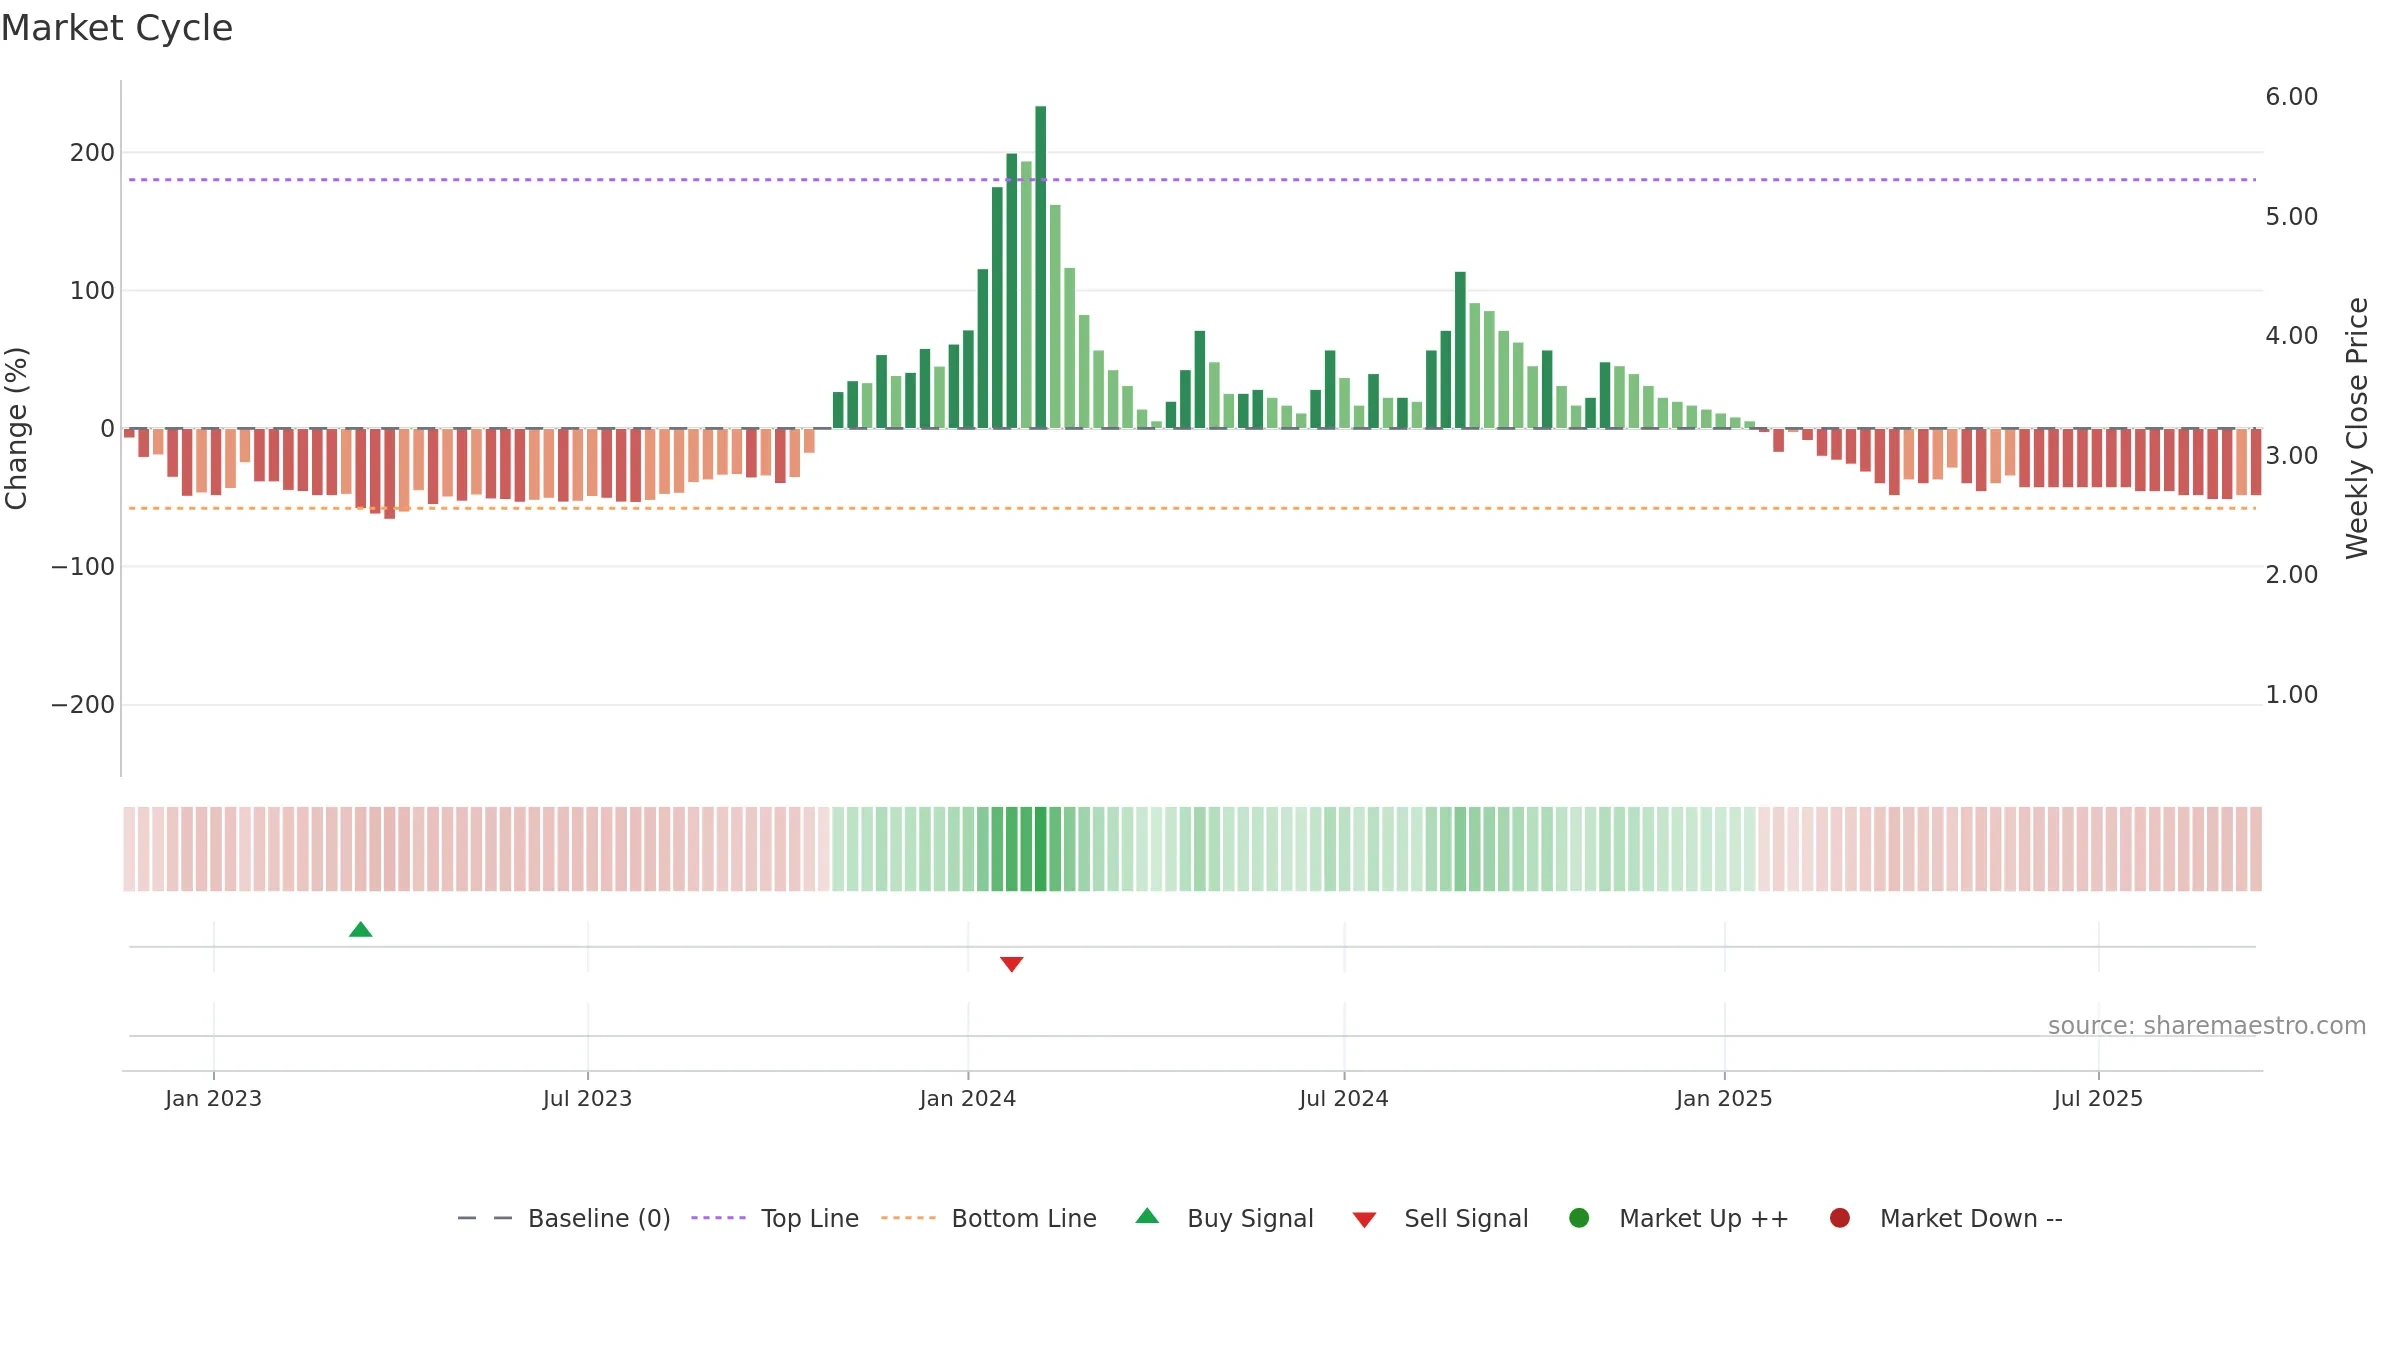Click the 3.00 price tick label
Screen dimensions: 2400x1350
[x=2292, y=456]
